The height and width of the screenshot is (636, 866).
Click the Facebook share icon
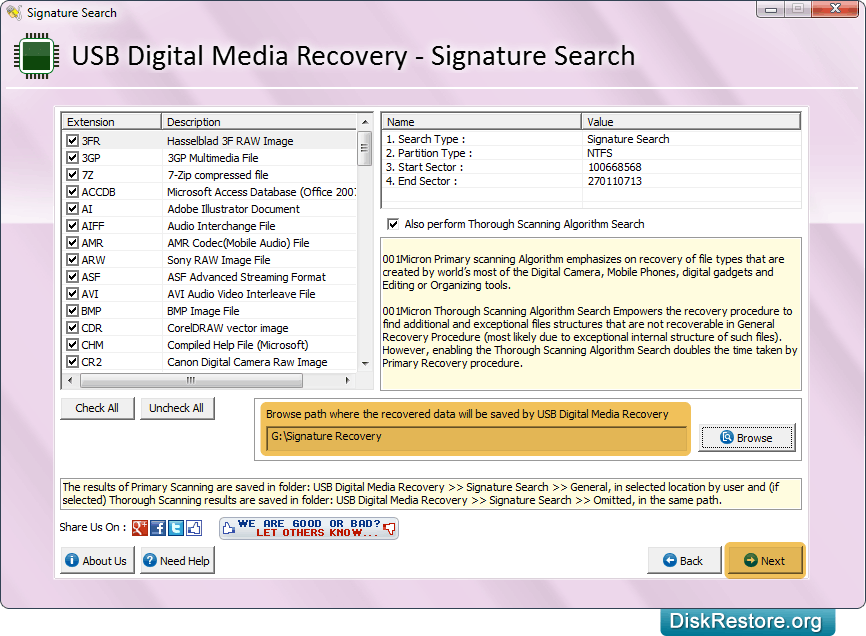pyautogui.click(x=158, y=528)
